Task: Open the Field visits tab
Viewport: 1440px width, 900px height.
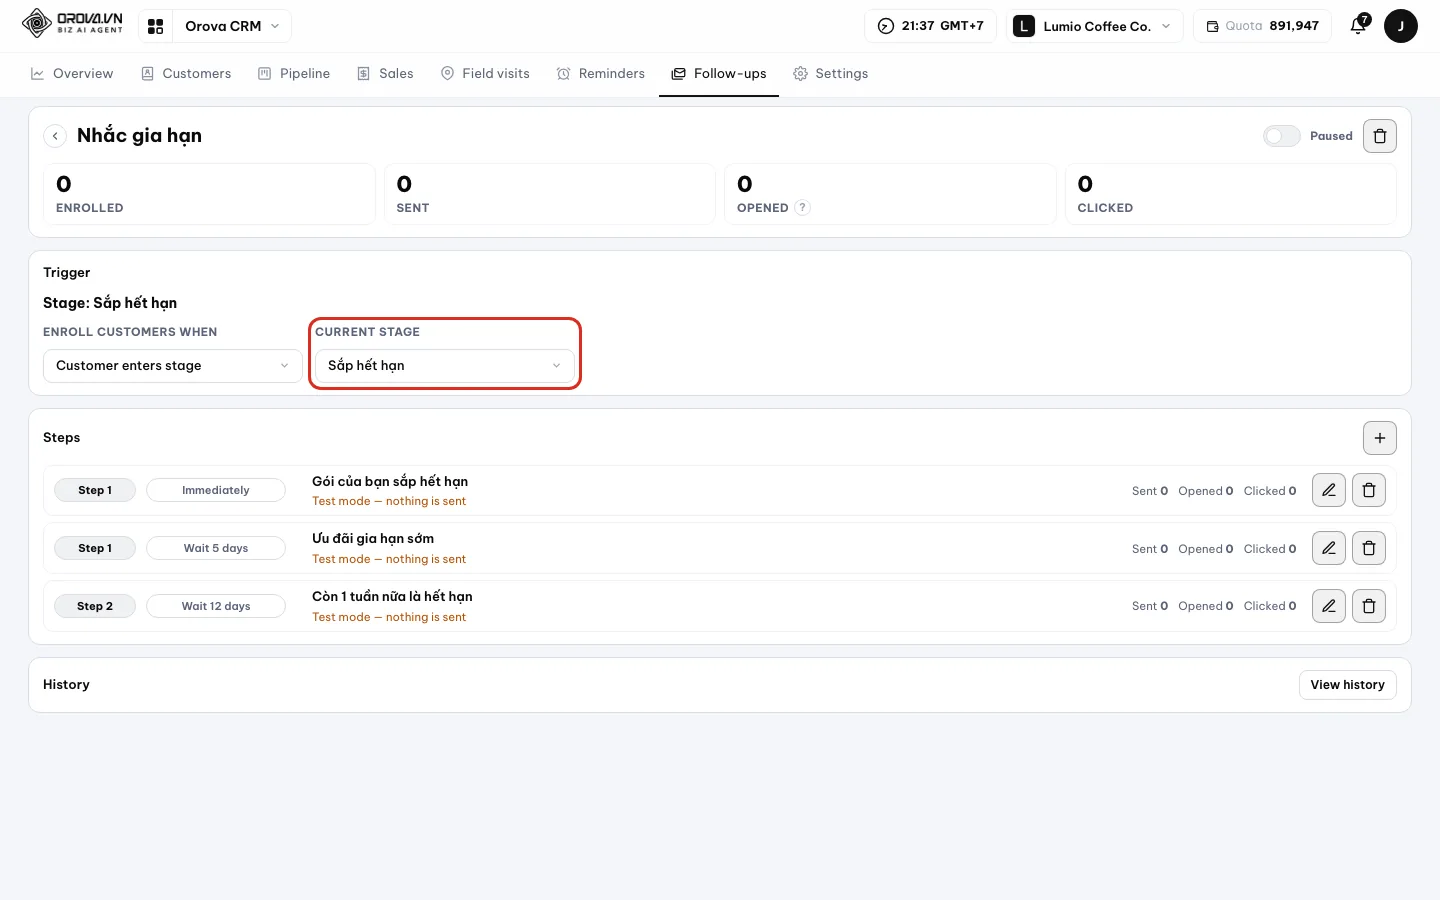Action: 485,74
